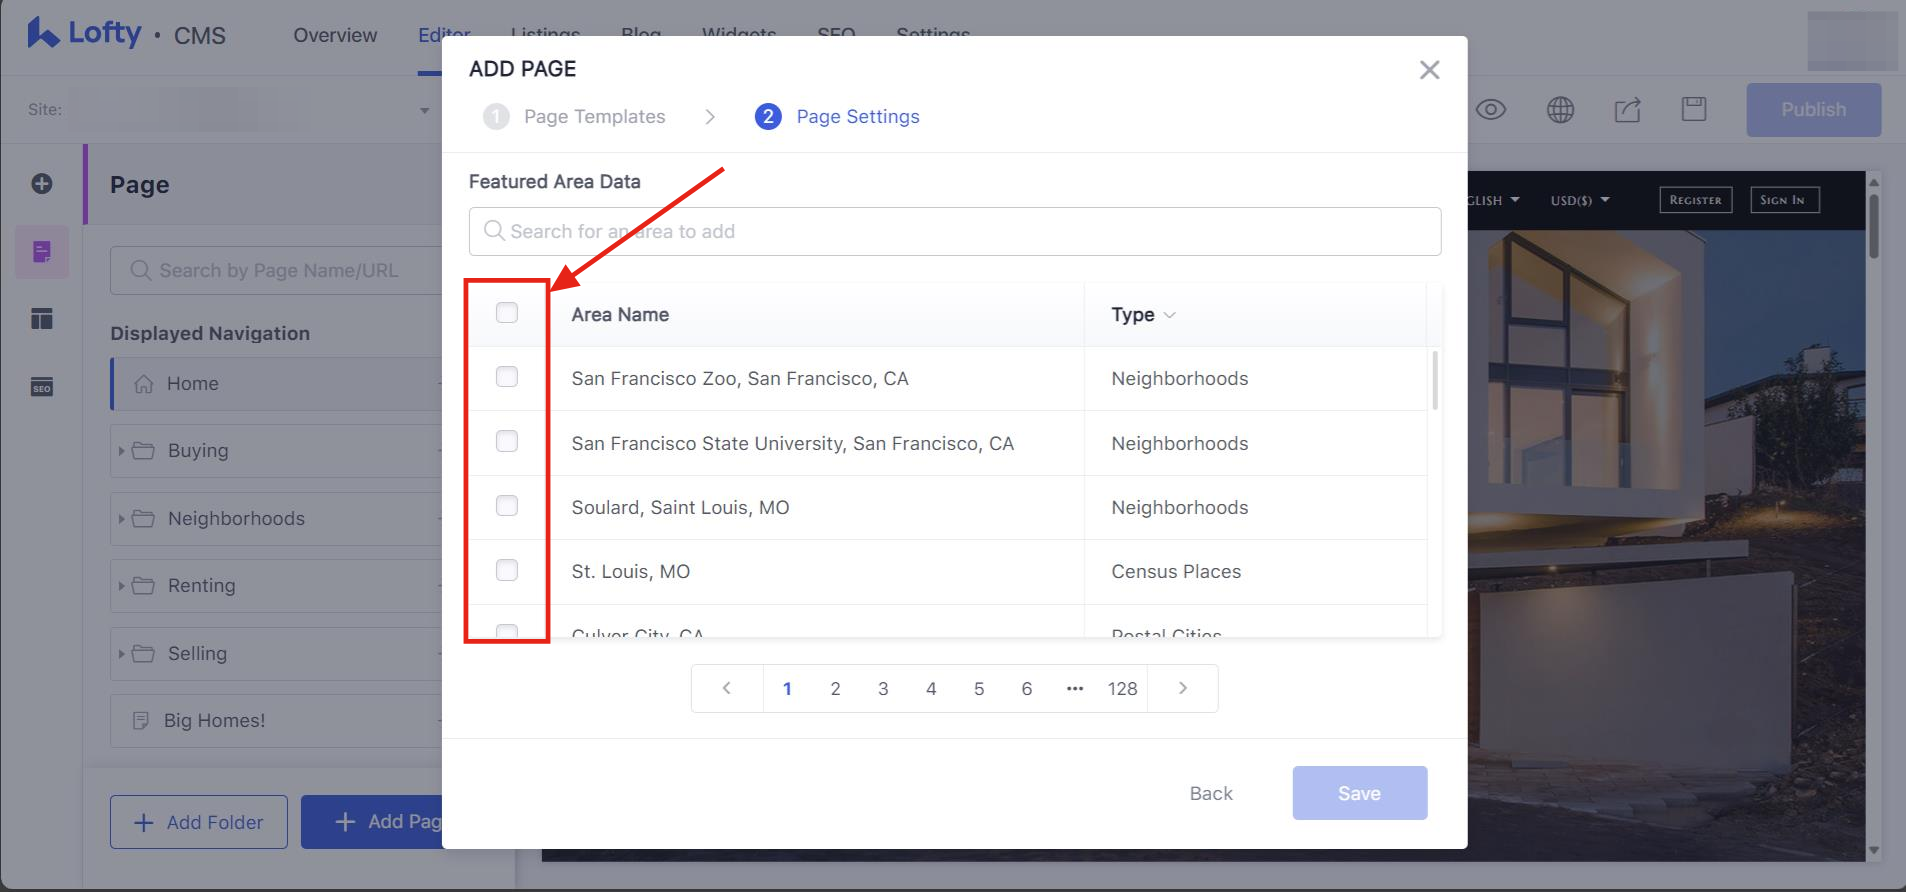Screen dimensions: 1906x892
Task: Go to page 3 of results
Action: [x=883, y=689]
